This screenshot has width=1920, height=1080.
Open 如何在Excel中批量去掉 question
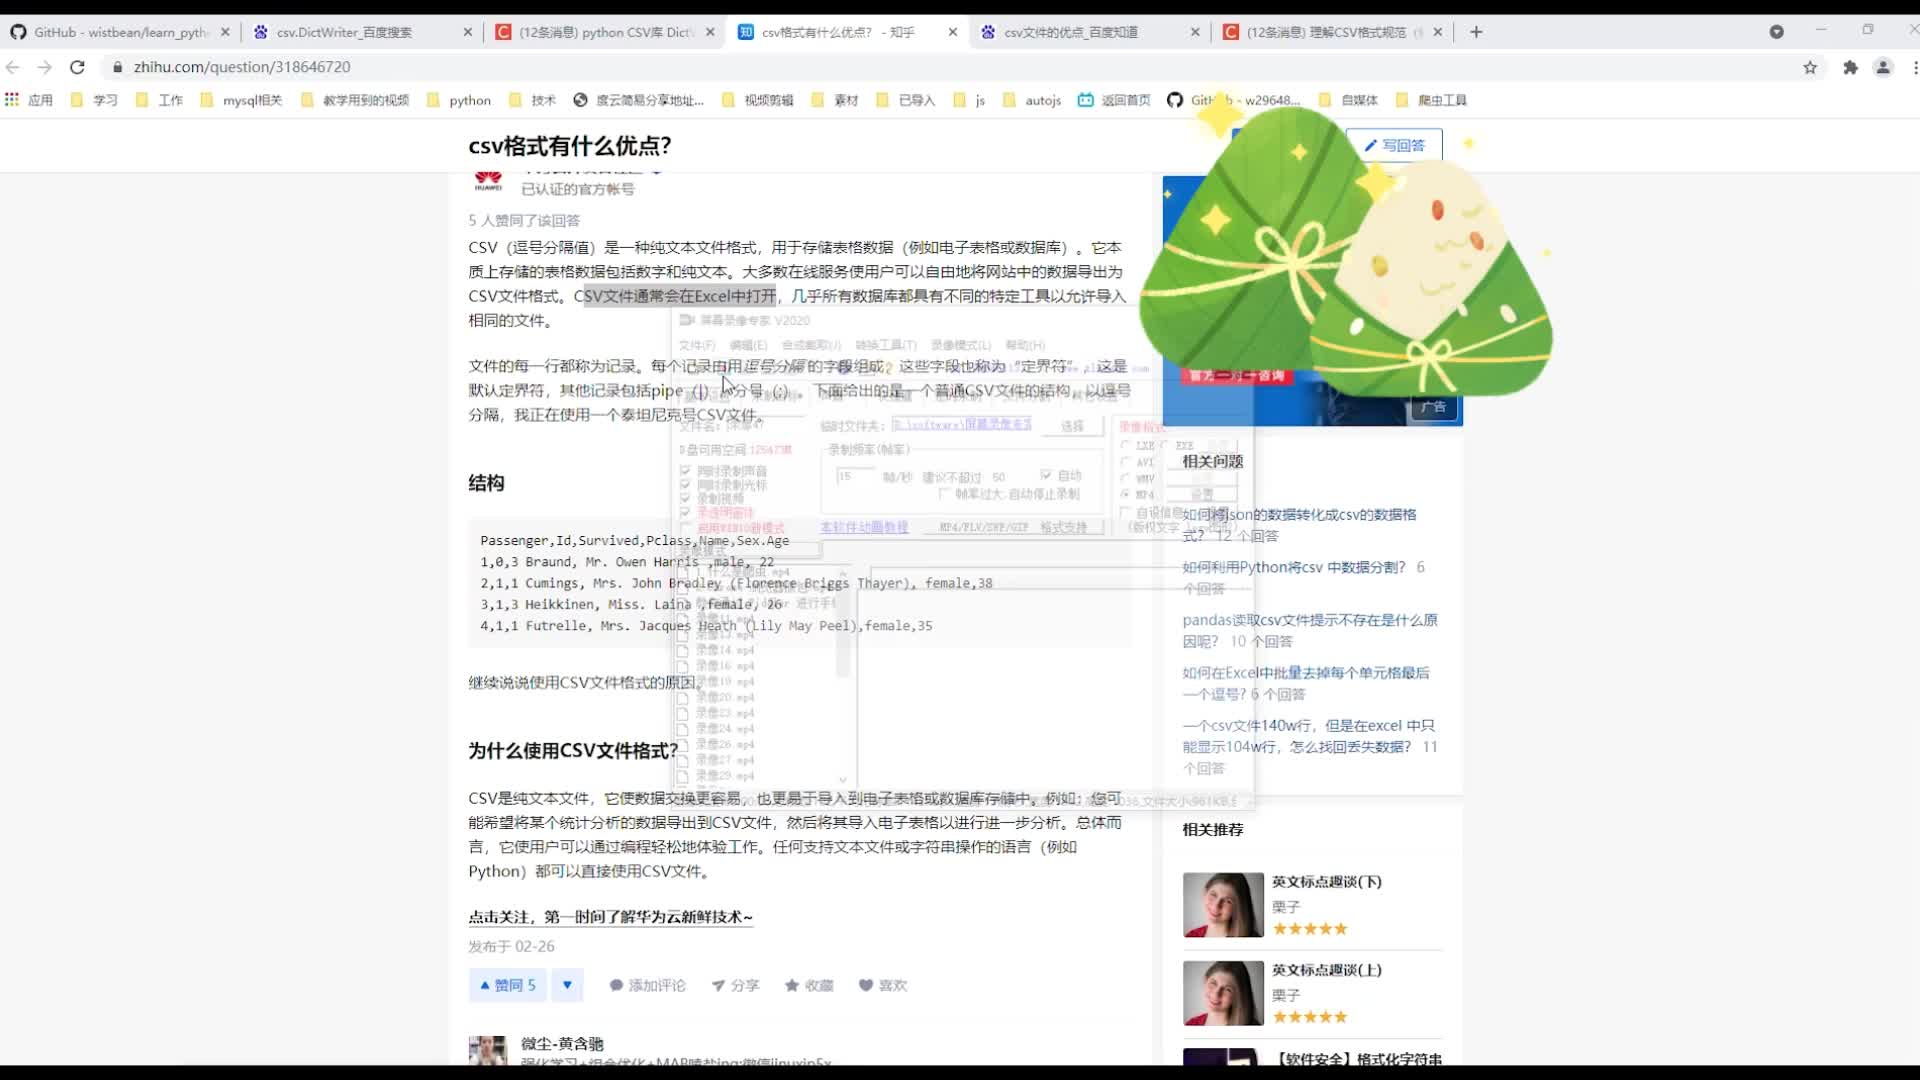(x=1306, y=683)
